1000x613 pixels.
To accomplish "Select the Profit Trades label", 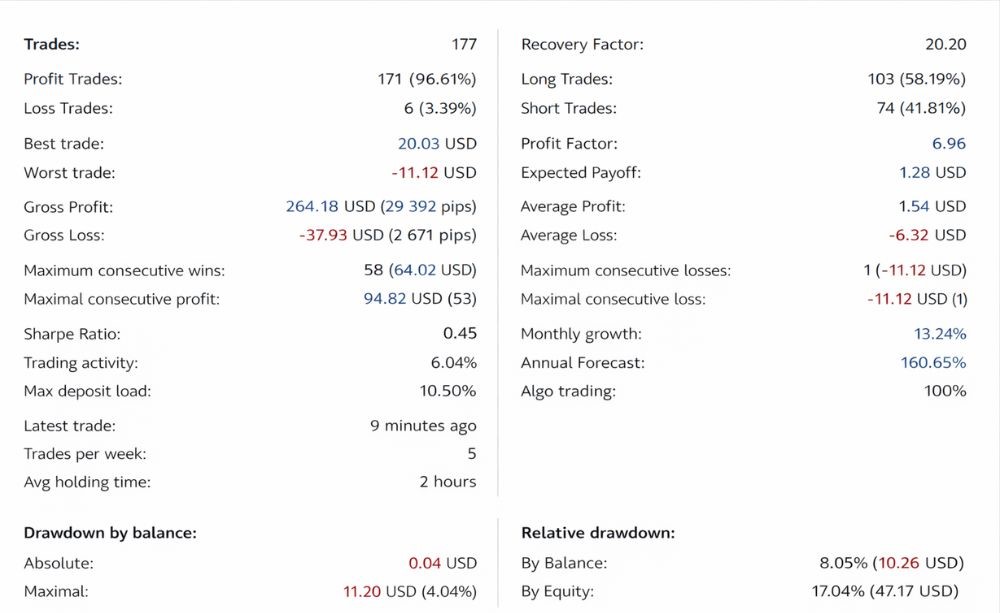I will point(73,79).
